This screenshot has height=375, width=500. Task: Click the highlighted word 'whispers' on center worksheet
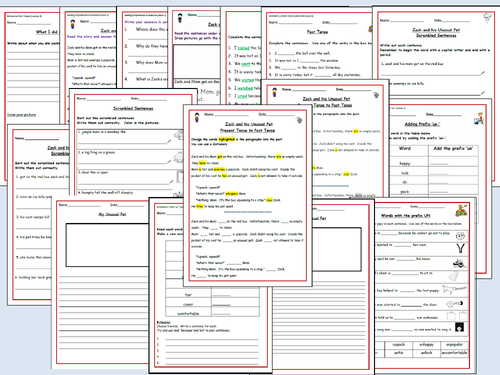232,194
